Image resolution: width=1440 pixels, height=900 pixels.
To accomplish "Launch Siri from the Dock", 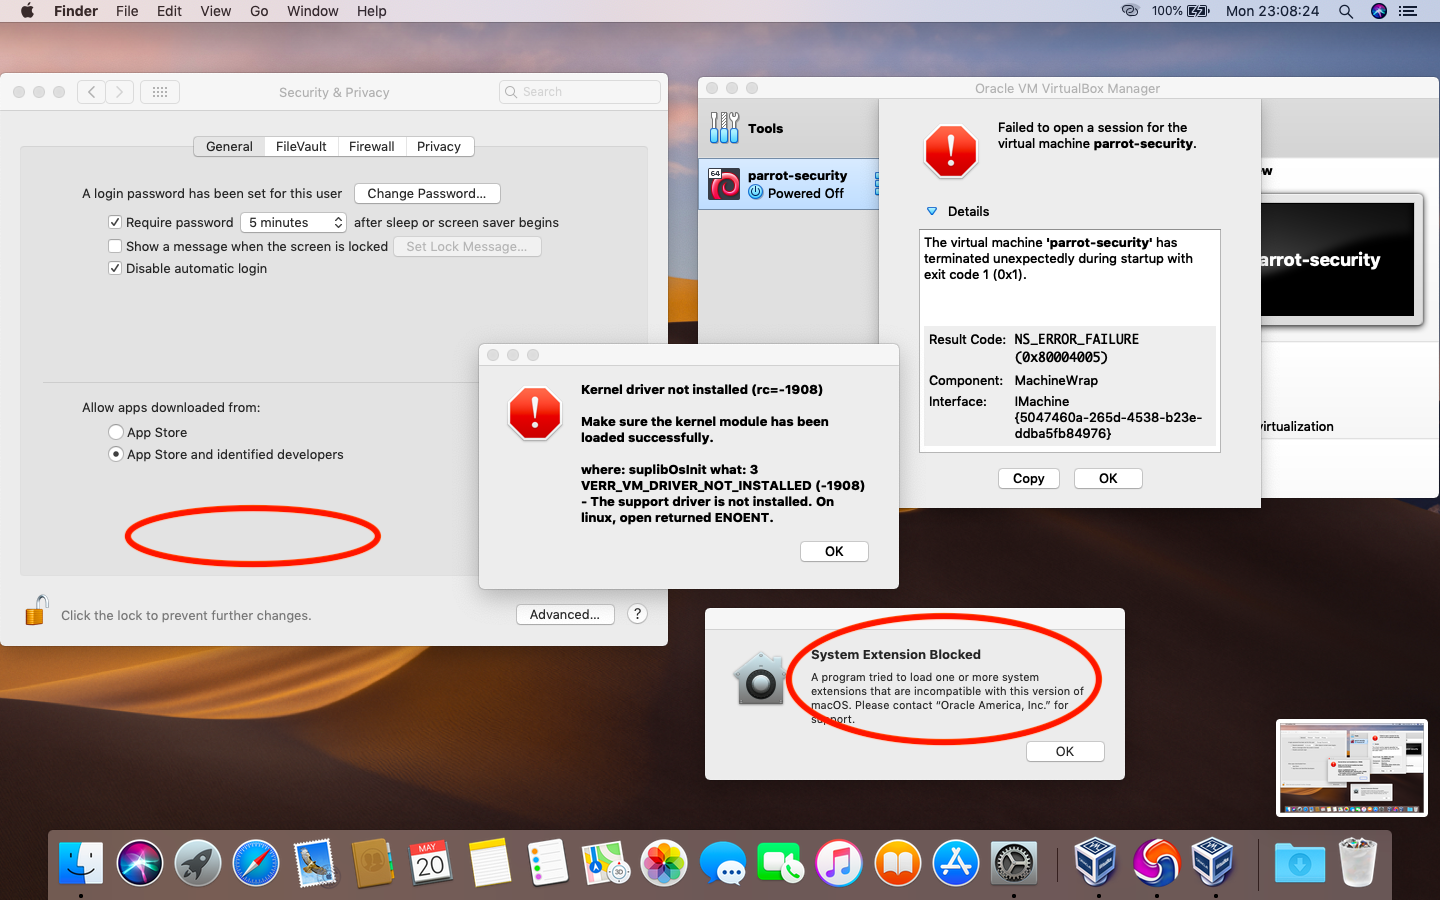I will coord(139,862).
